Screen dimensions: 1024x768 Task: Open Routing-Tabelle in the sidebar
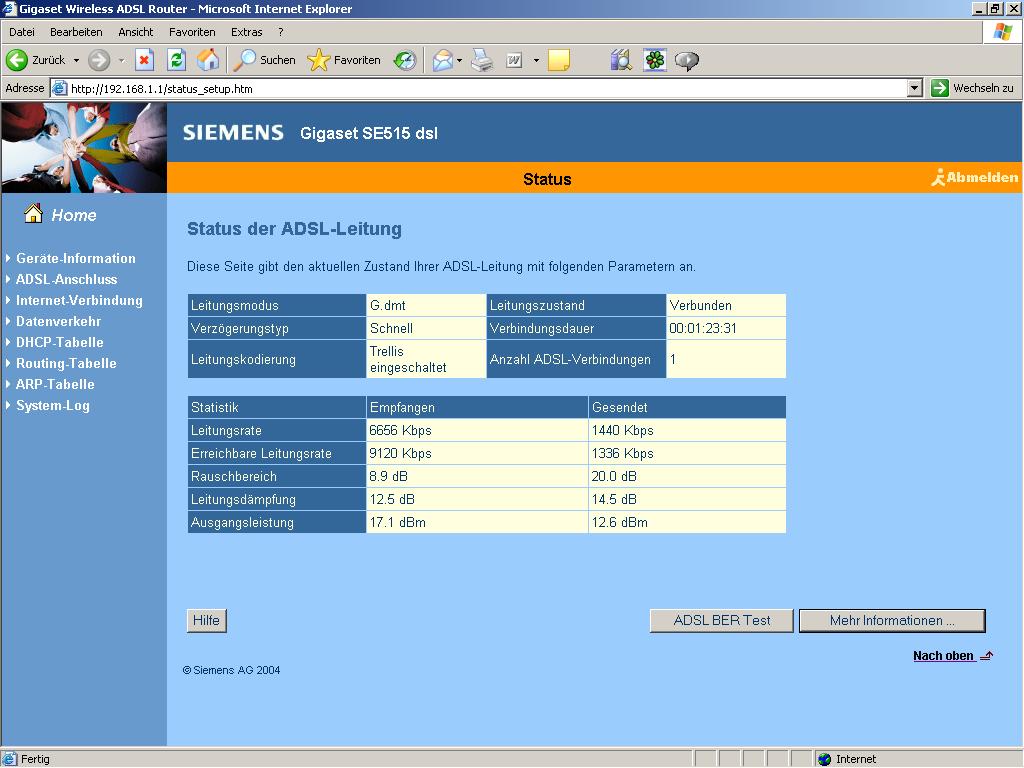66,363
